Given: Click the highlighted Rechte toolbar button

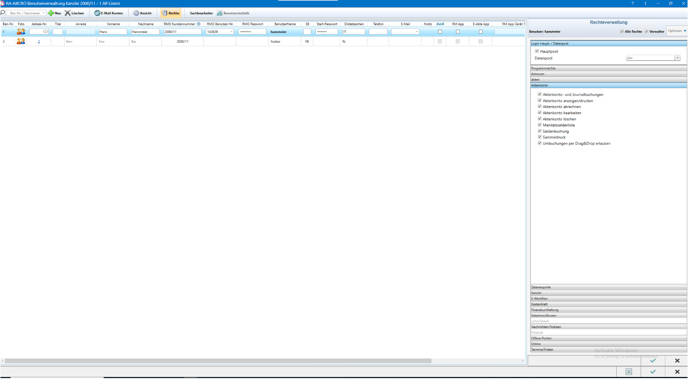Looking at the screenshot, I should pyautogui.click(x=171, y=13).
